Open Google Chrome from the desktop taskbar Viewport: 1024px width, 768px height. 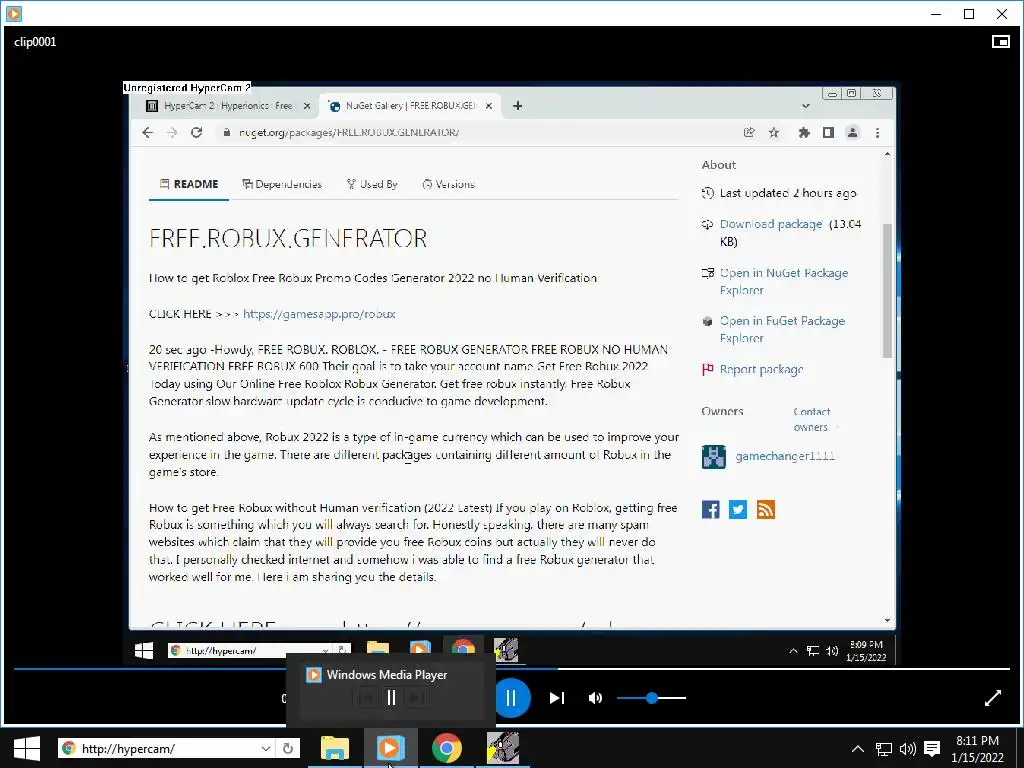(447, 748)
